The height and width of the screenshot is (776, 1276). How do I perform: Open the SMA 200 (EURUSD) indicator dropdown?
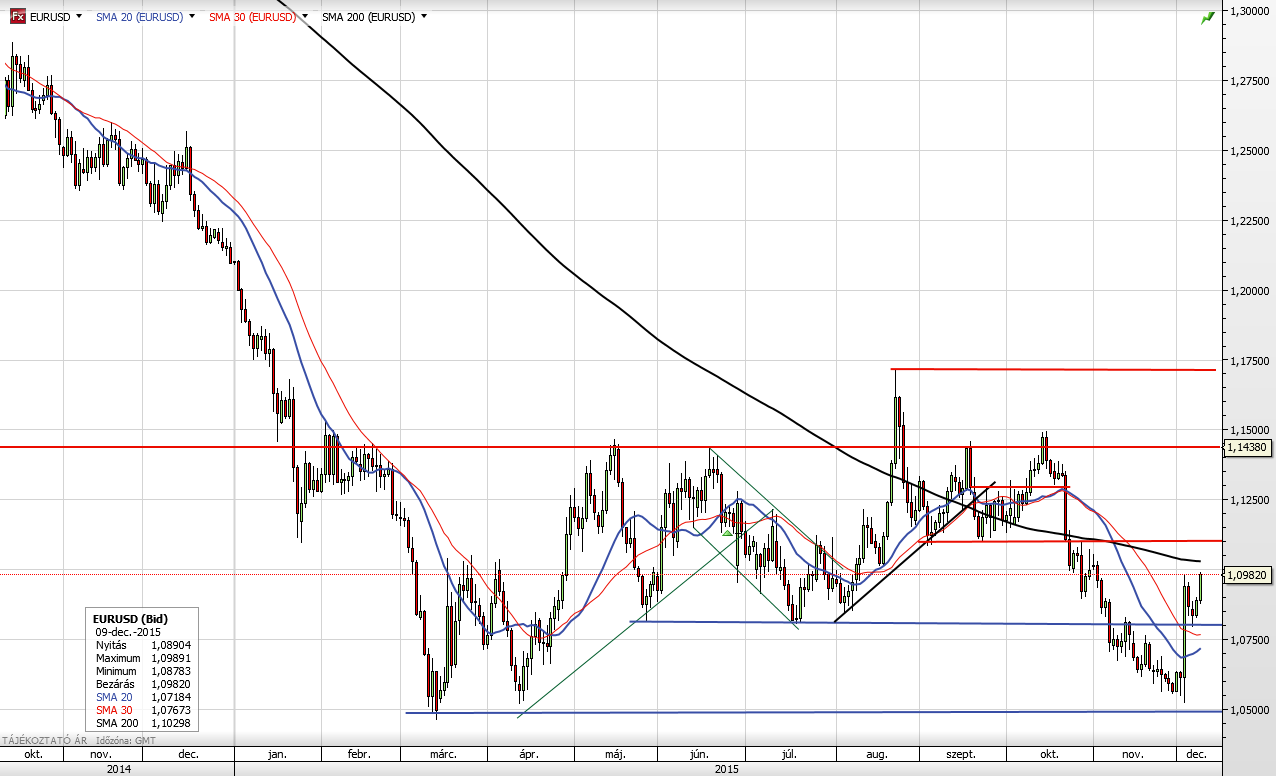click(x=424, y=17)
